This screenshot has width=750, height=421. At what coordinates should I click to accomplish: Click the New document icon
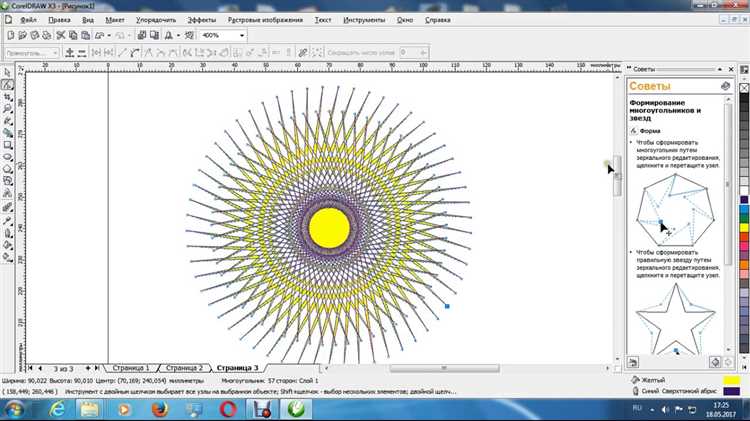(9, 35)
